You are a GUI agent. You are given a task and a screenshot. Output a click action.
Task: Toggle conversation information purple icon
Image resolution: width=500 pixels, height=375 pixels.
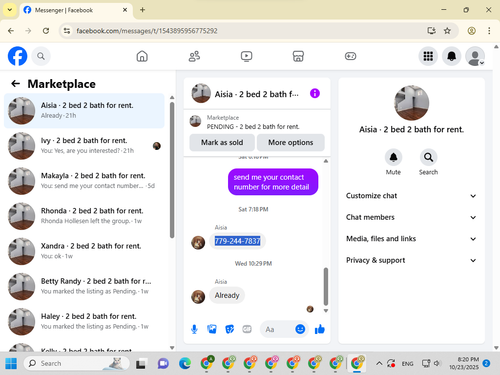pos(315,93)
